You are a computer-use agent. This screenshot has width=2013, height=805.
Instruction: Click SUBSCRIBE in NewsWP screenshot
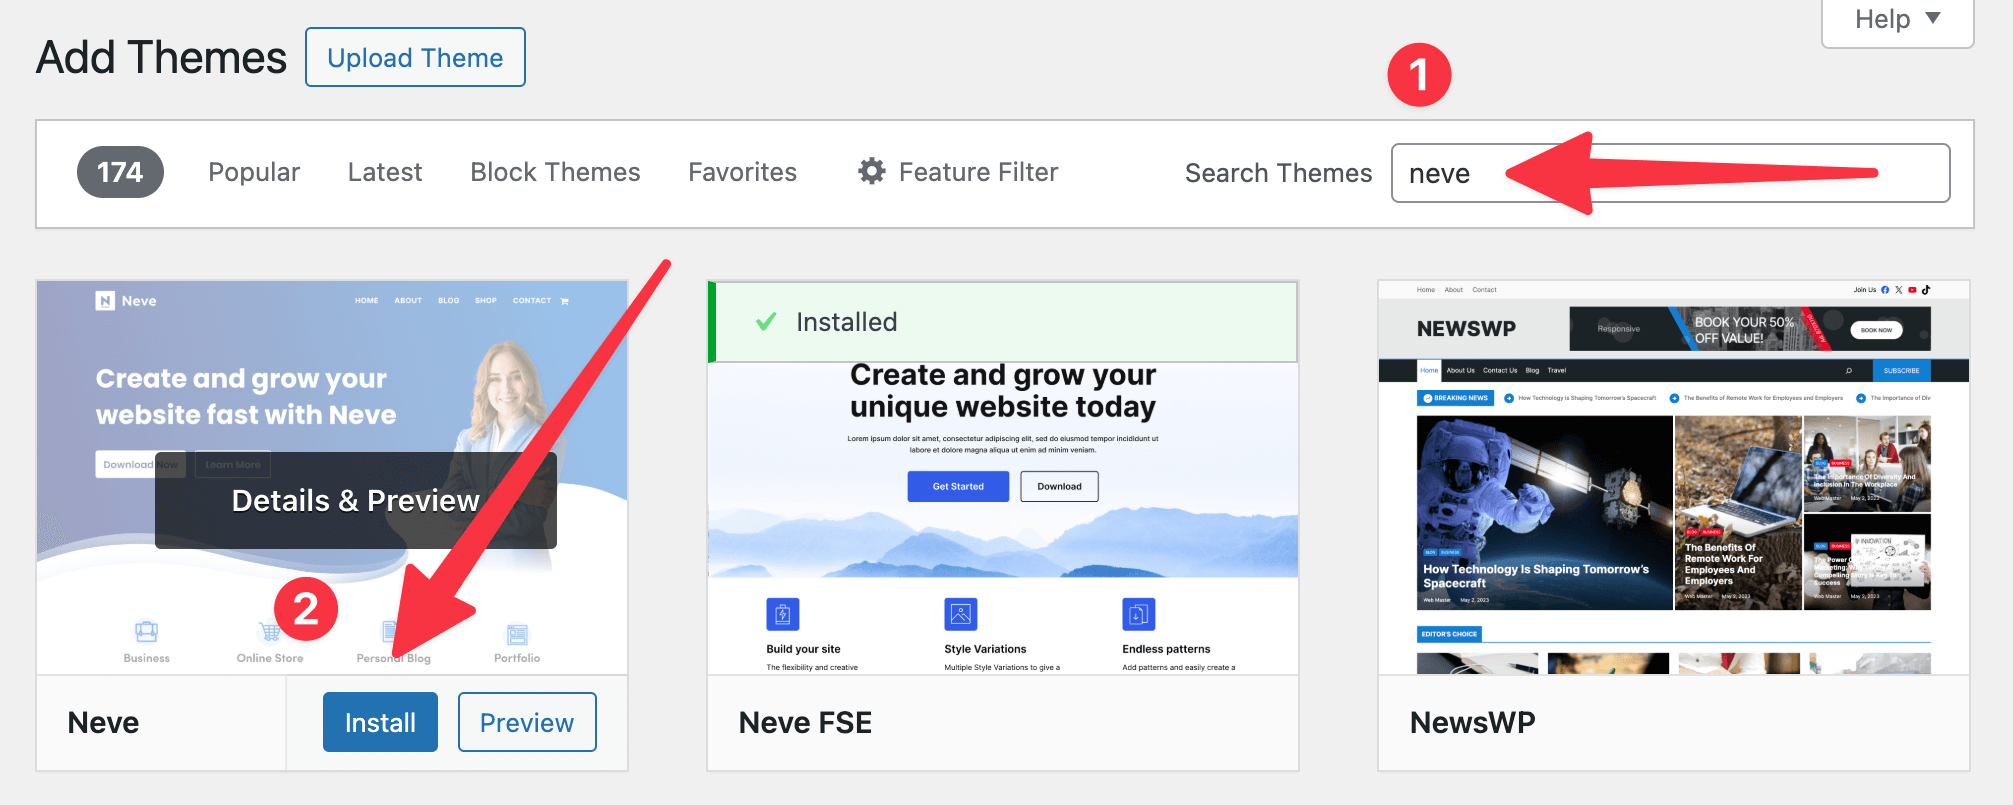coord(1901,370)
